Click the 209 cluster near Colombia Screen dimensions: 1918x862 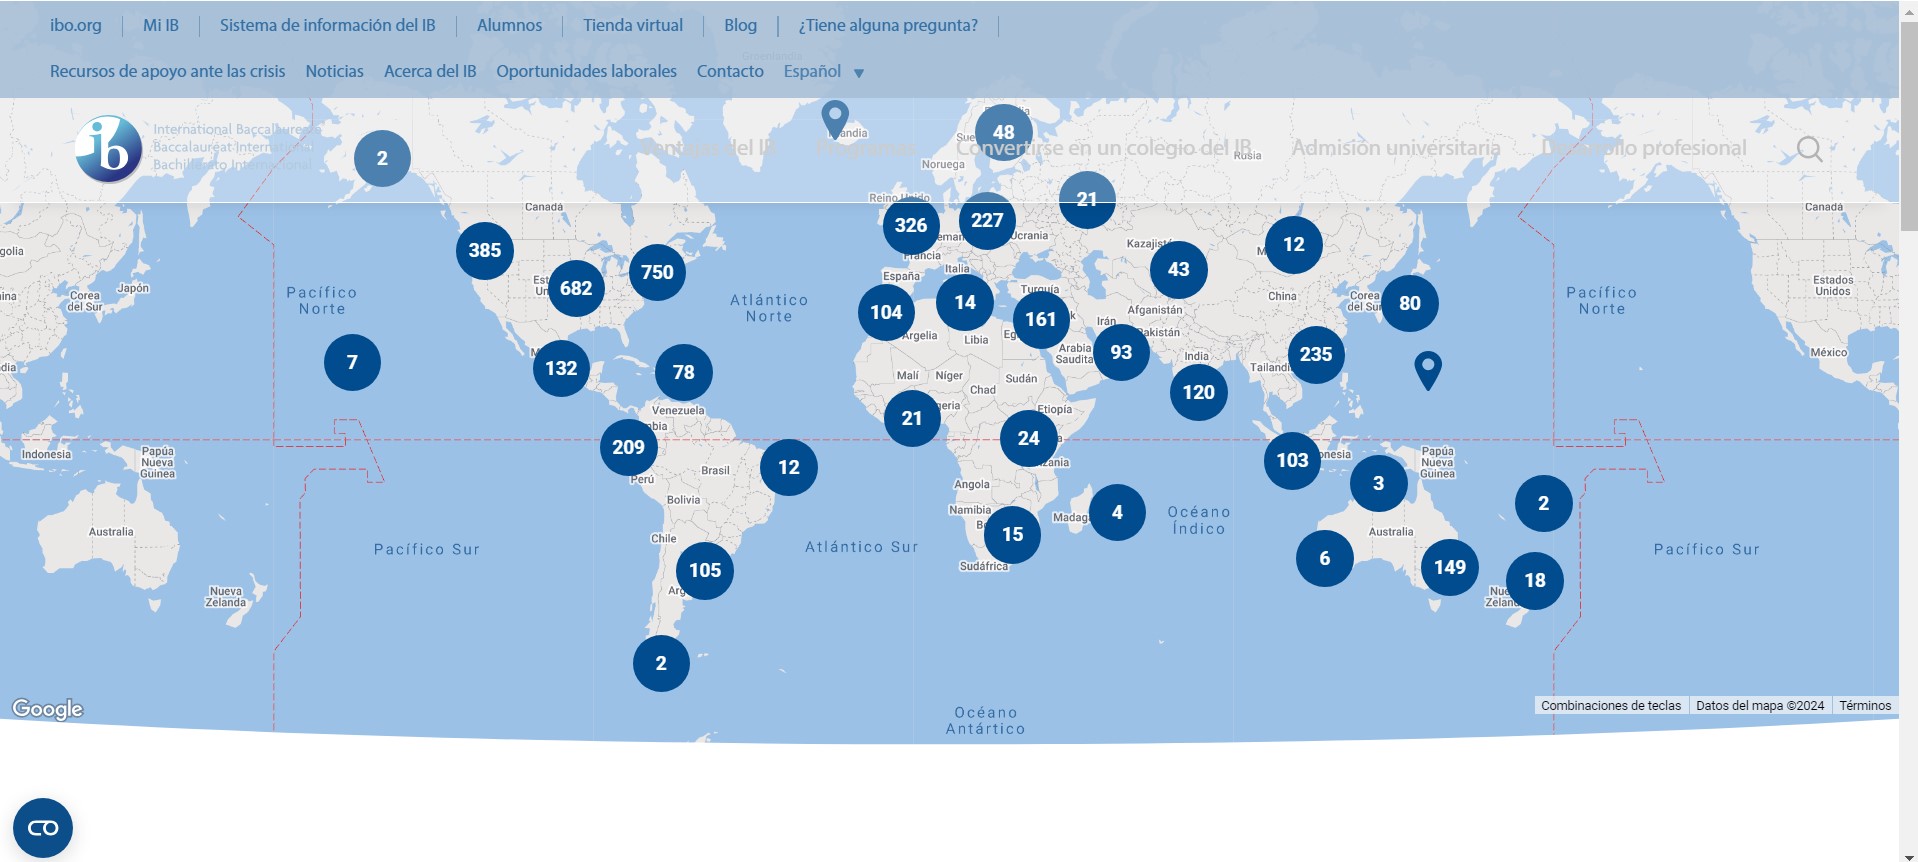(x=628, y=447)
